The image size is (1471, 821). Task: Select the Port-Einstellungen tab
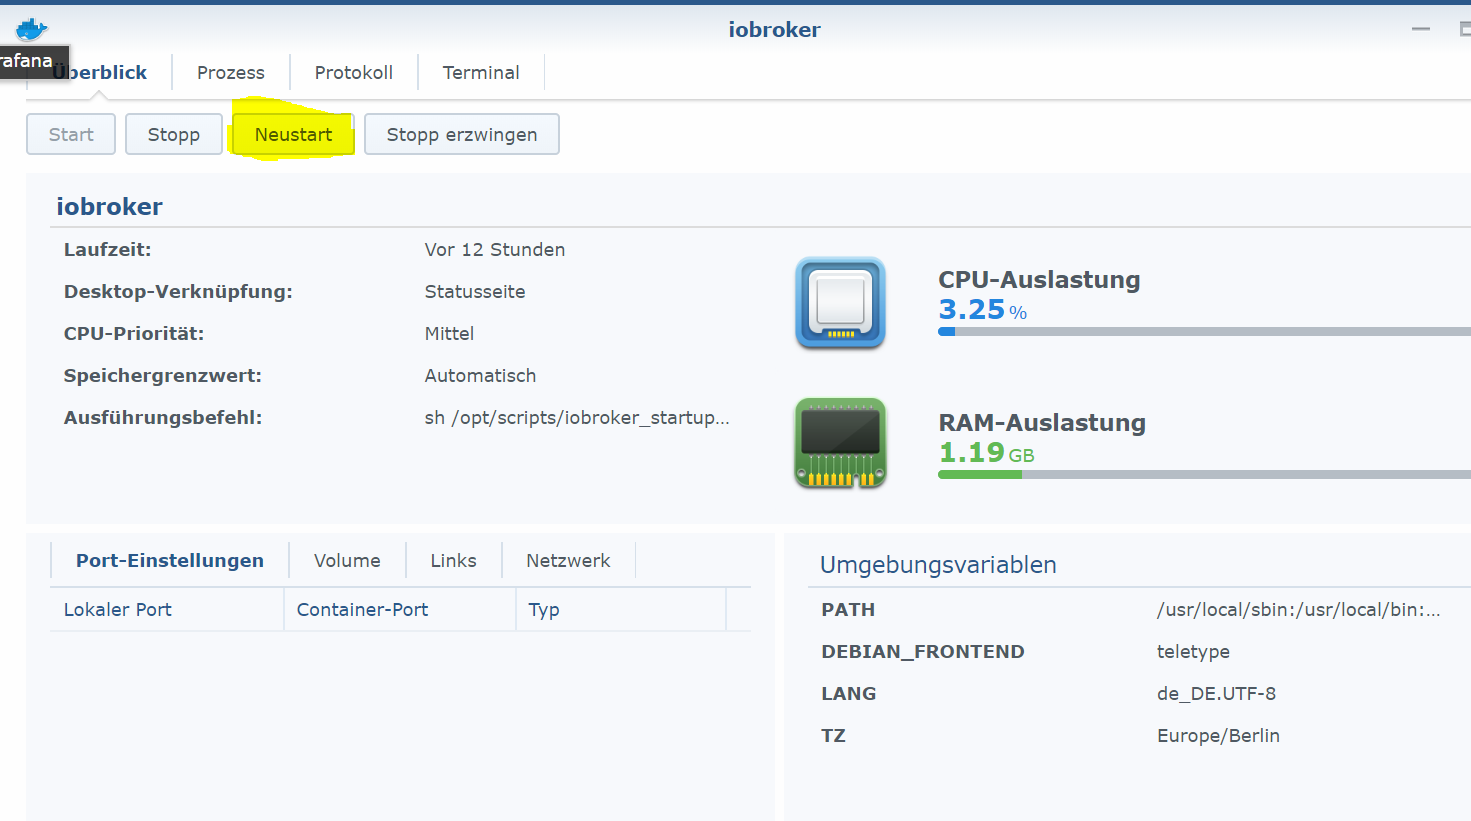pyautogui.click(x=170, y=561)
